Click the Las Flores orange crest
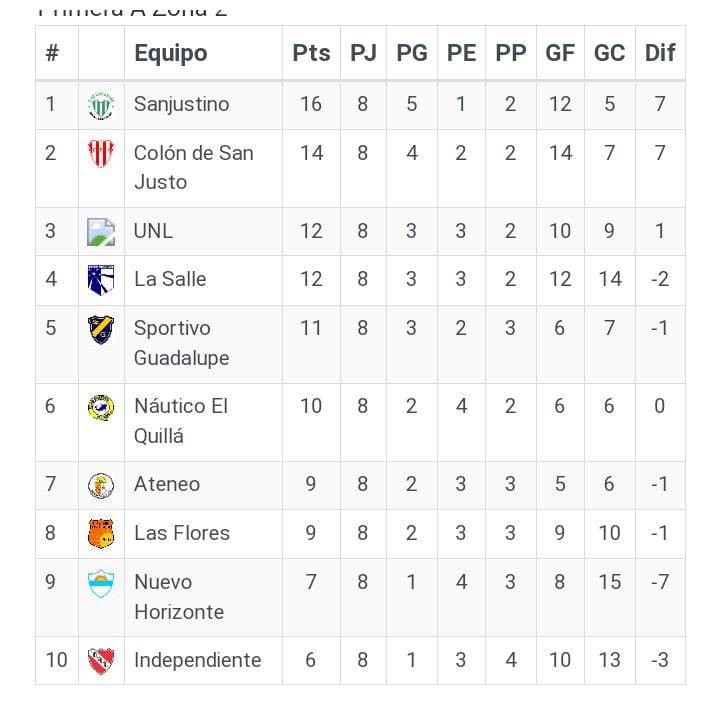 point(101,533)
